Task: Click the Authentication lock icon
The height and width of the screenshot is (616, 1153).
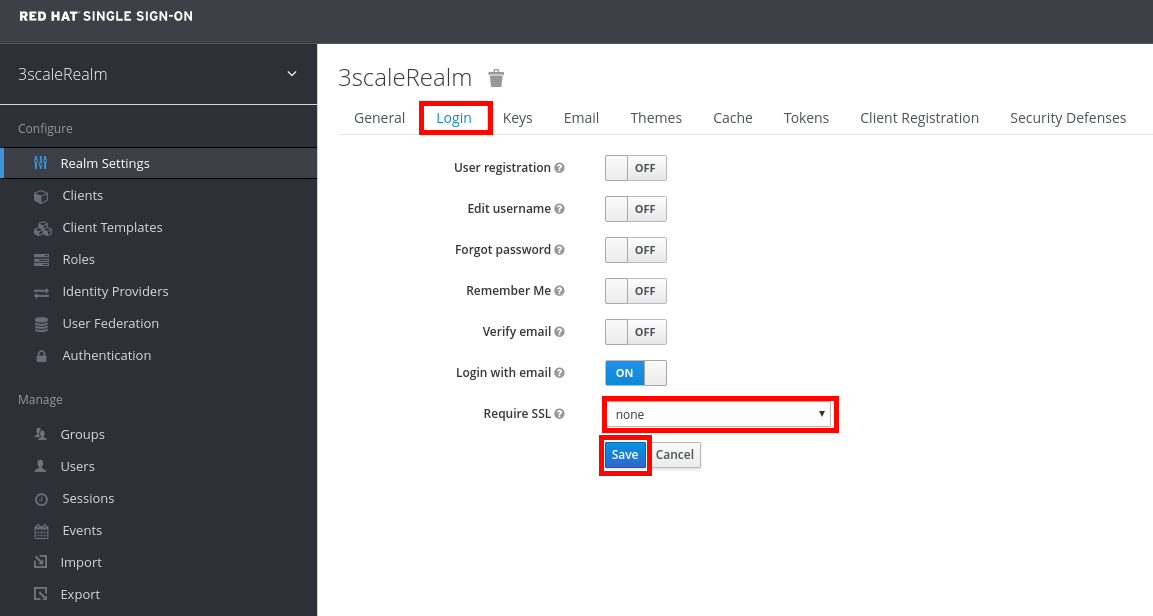Action: 41,356
